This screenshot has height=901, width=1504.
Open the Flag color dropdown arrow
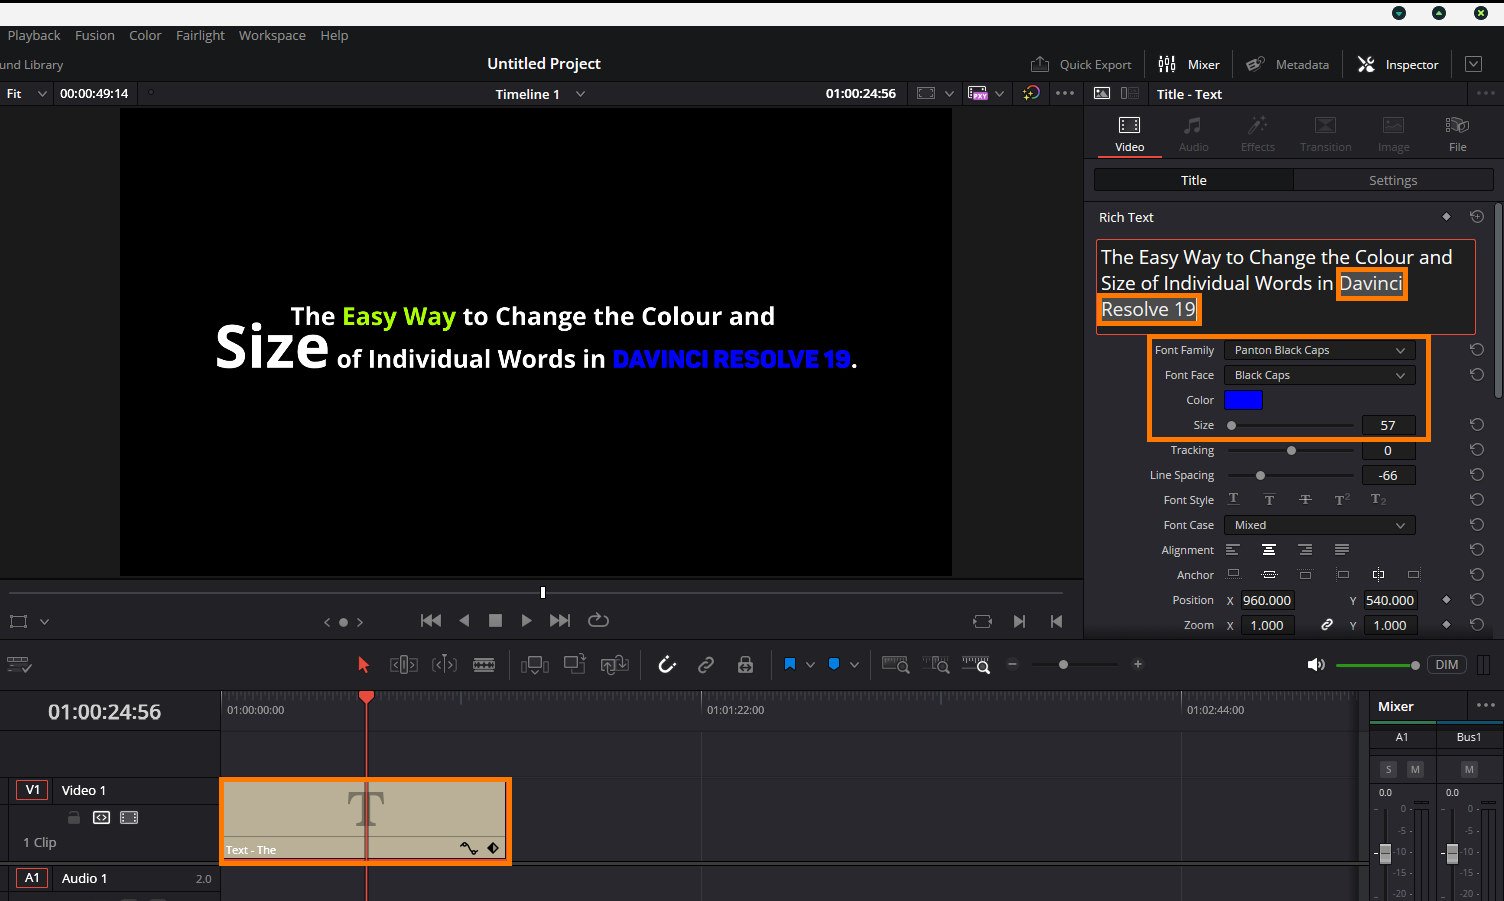pos(810,665)
